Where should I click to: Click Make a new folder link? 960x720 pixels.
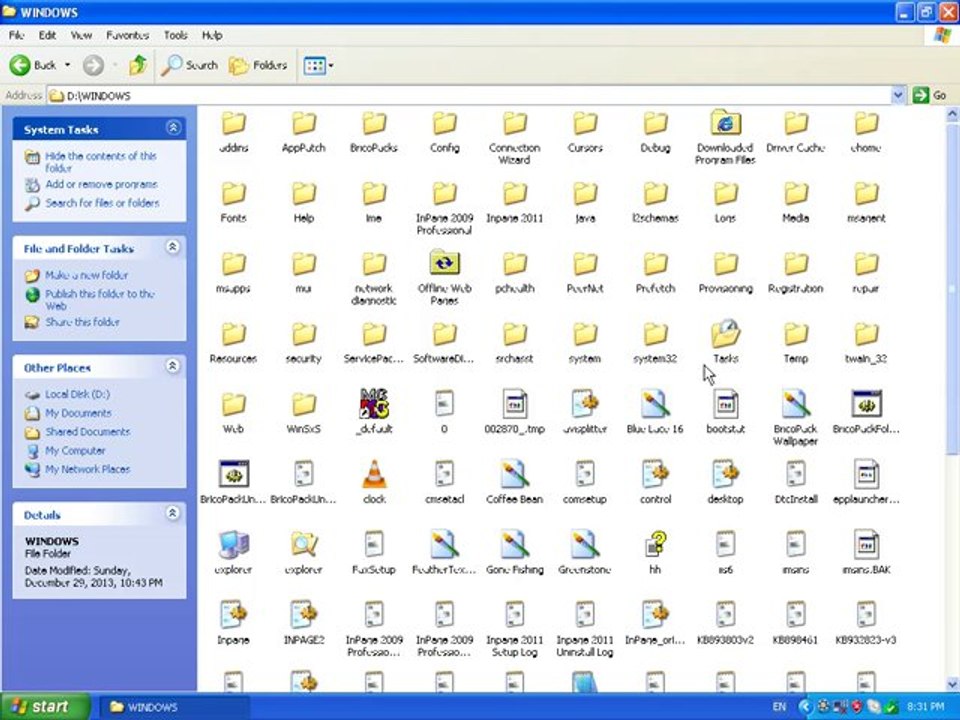pos(86,275)
